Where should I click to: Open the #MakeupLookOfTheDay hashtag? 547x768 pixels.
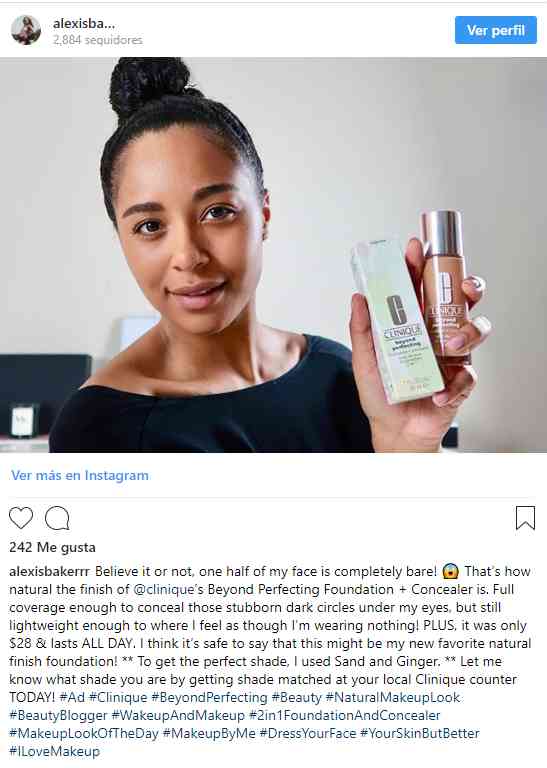click(84, 733)
